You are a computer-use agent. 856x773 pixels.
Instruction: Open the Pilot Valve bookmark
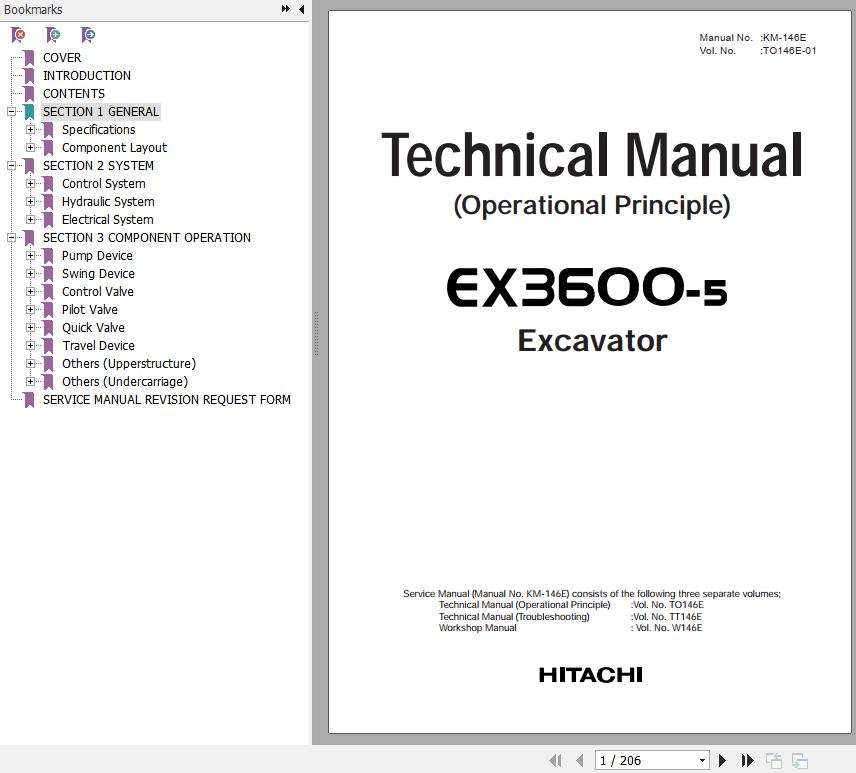(90, 310)
